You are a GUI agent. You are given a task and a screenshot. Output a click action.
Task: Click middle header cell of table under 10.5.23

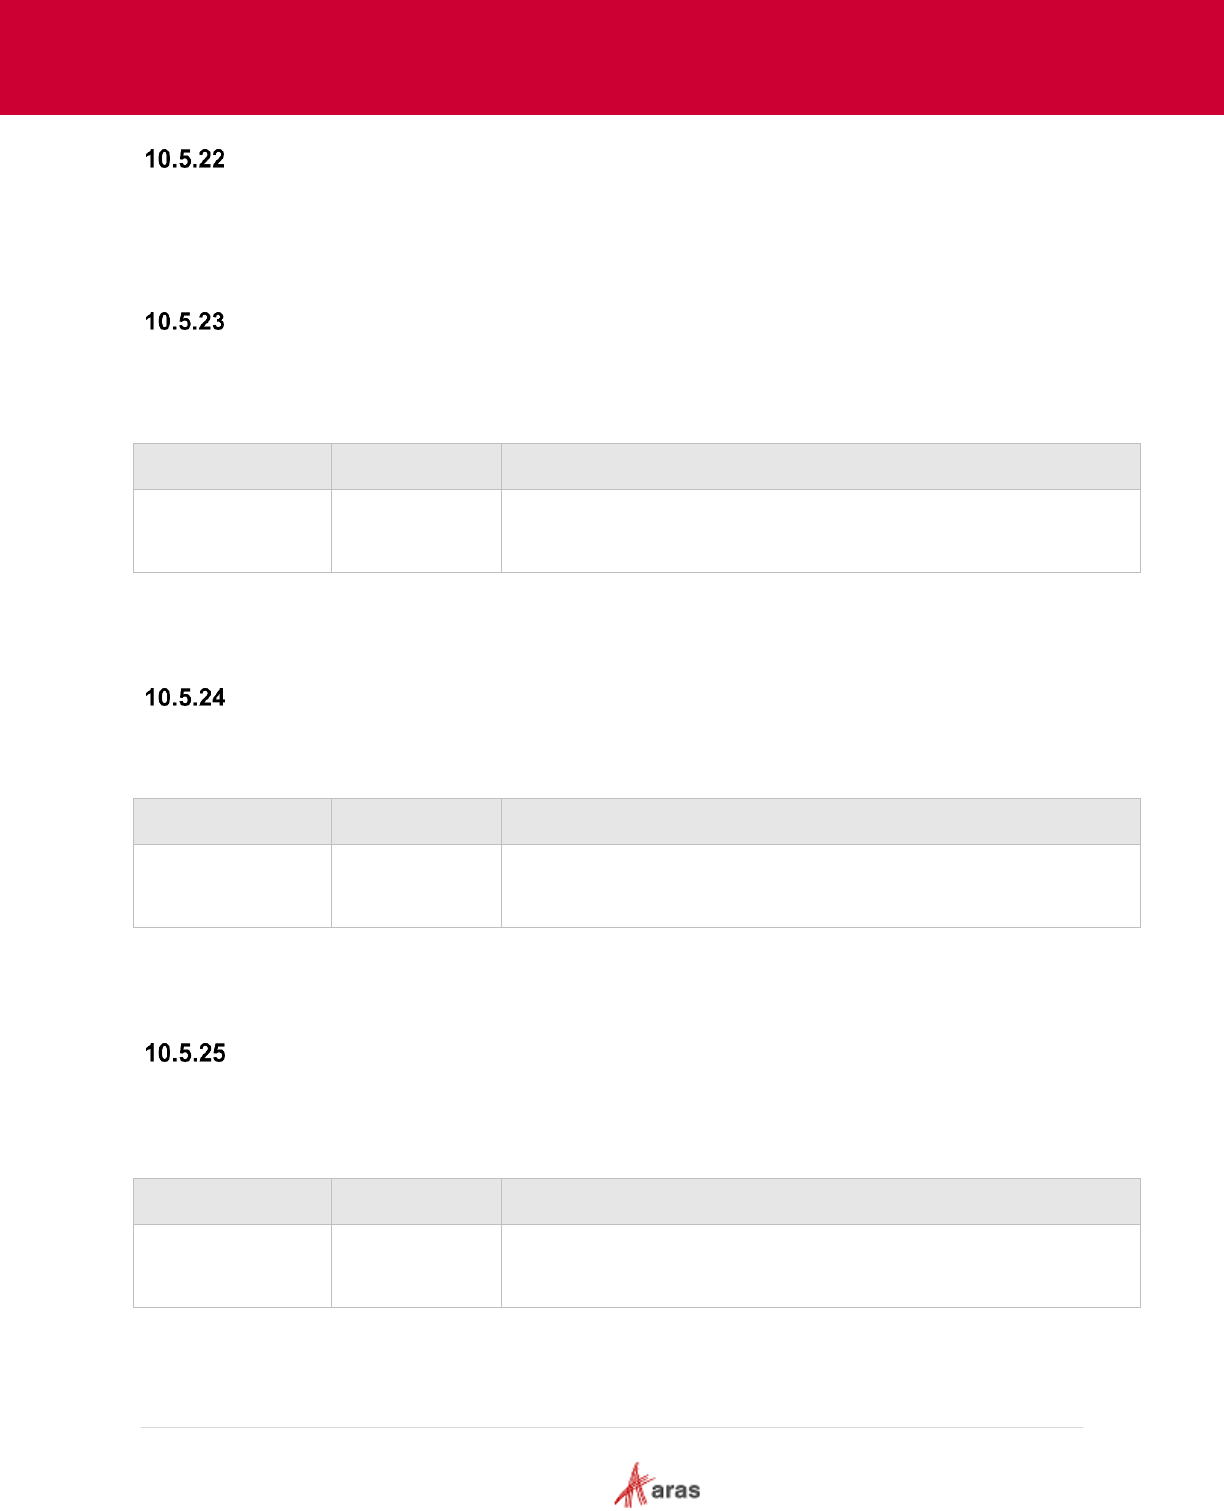click(x=416, y=466)
